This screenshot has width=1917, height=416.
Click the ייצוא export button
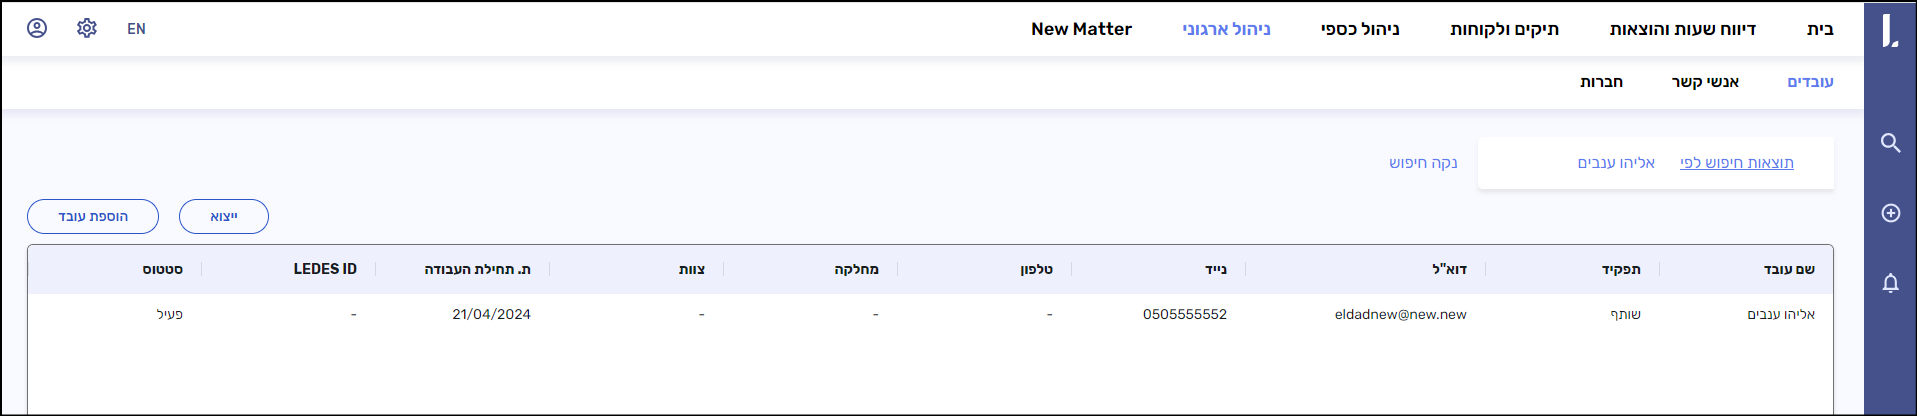tap(224, 216)
